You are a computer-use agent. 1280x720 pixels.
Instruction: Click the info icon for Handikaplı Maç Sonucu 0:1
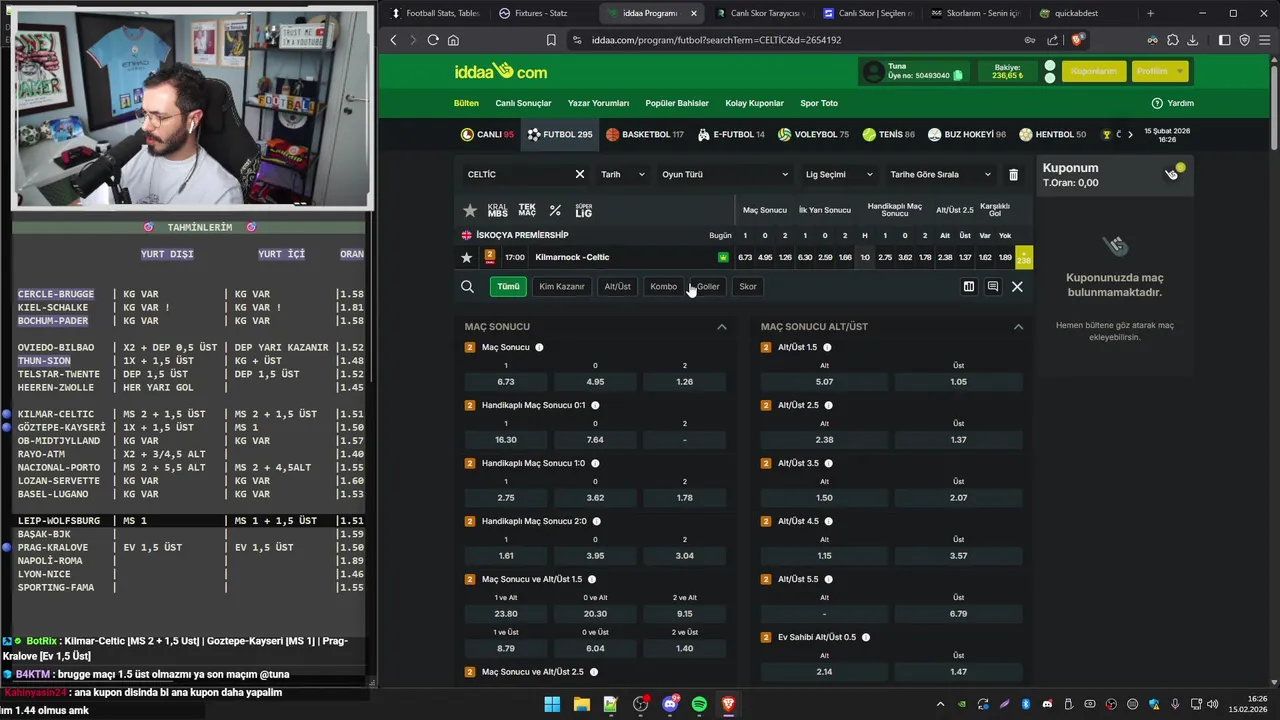[x=595, y=405]
